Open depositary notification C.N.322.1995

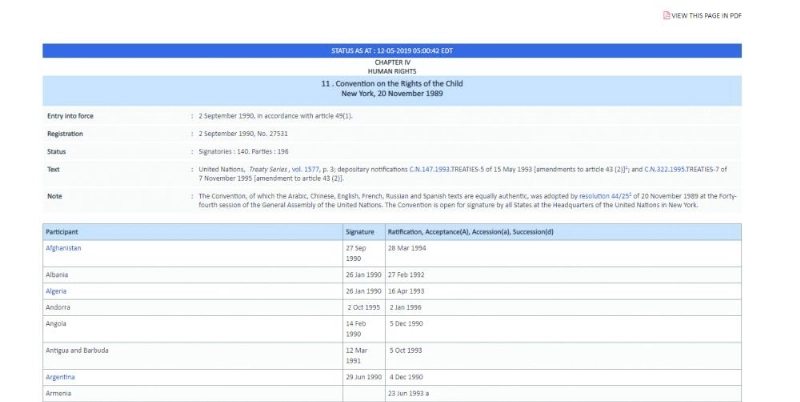click(x=665, y=169)
